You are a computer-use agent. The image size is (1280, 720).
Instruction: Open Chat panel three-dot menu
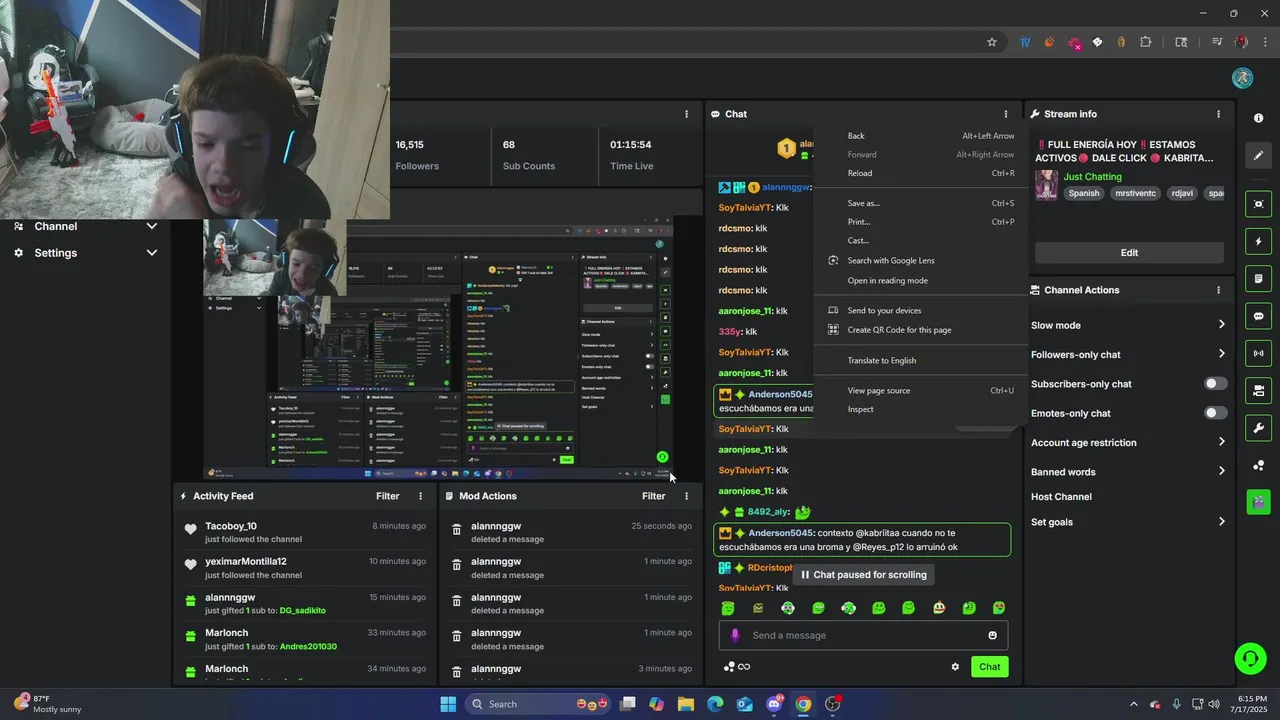coord(1006,114)
